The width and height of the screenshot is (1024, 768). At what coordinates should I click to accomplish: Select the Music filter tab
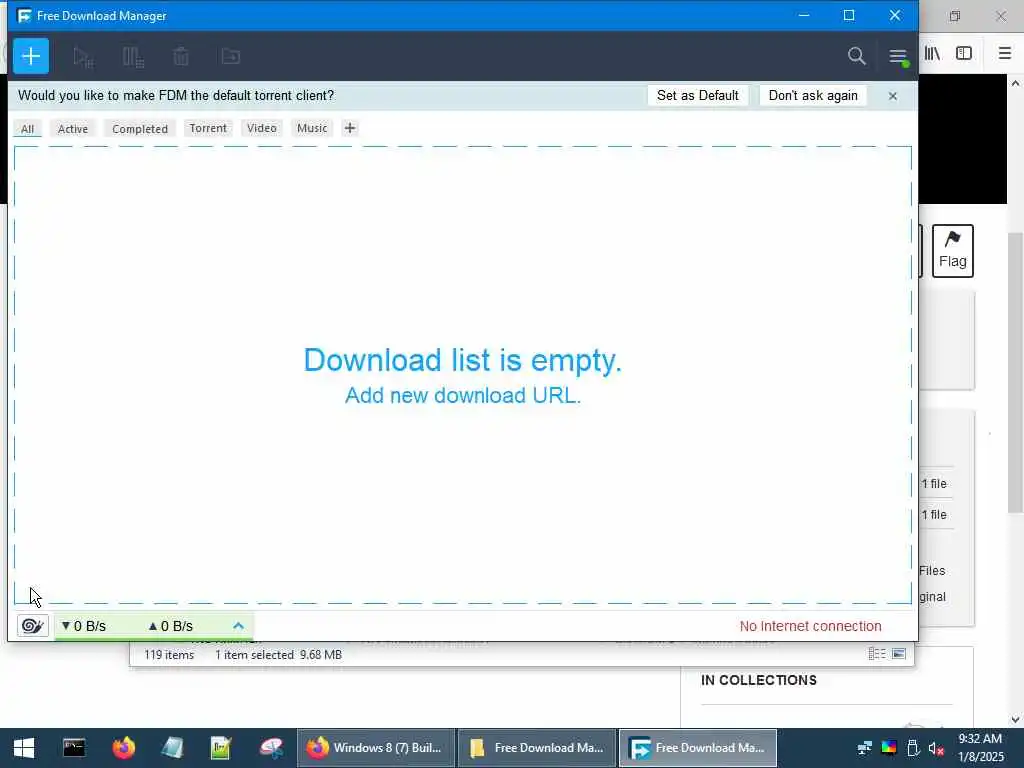pos(312,128)
